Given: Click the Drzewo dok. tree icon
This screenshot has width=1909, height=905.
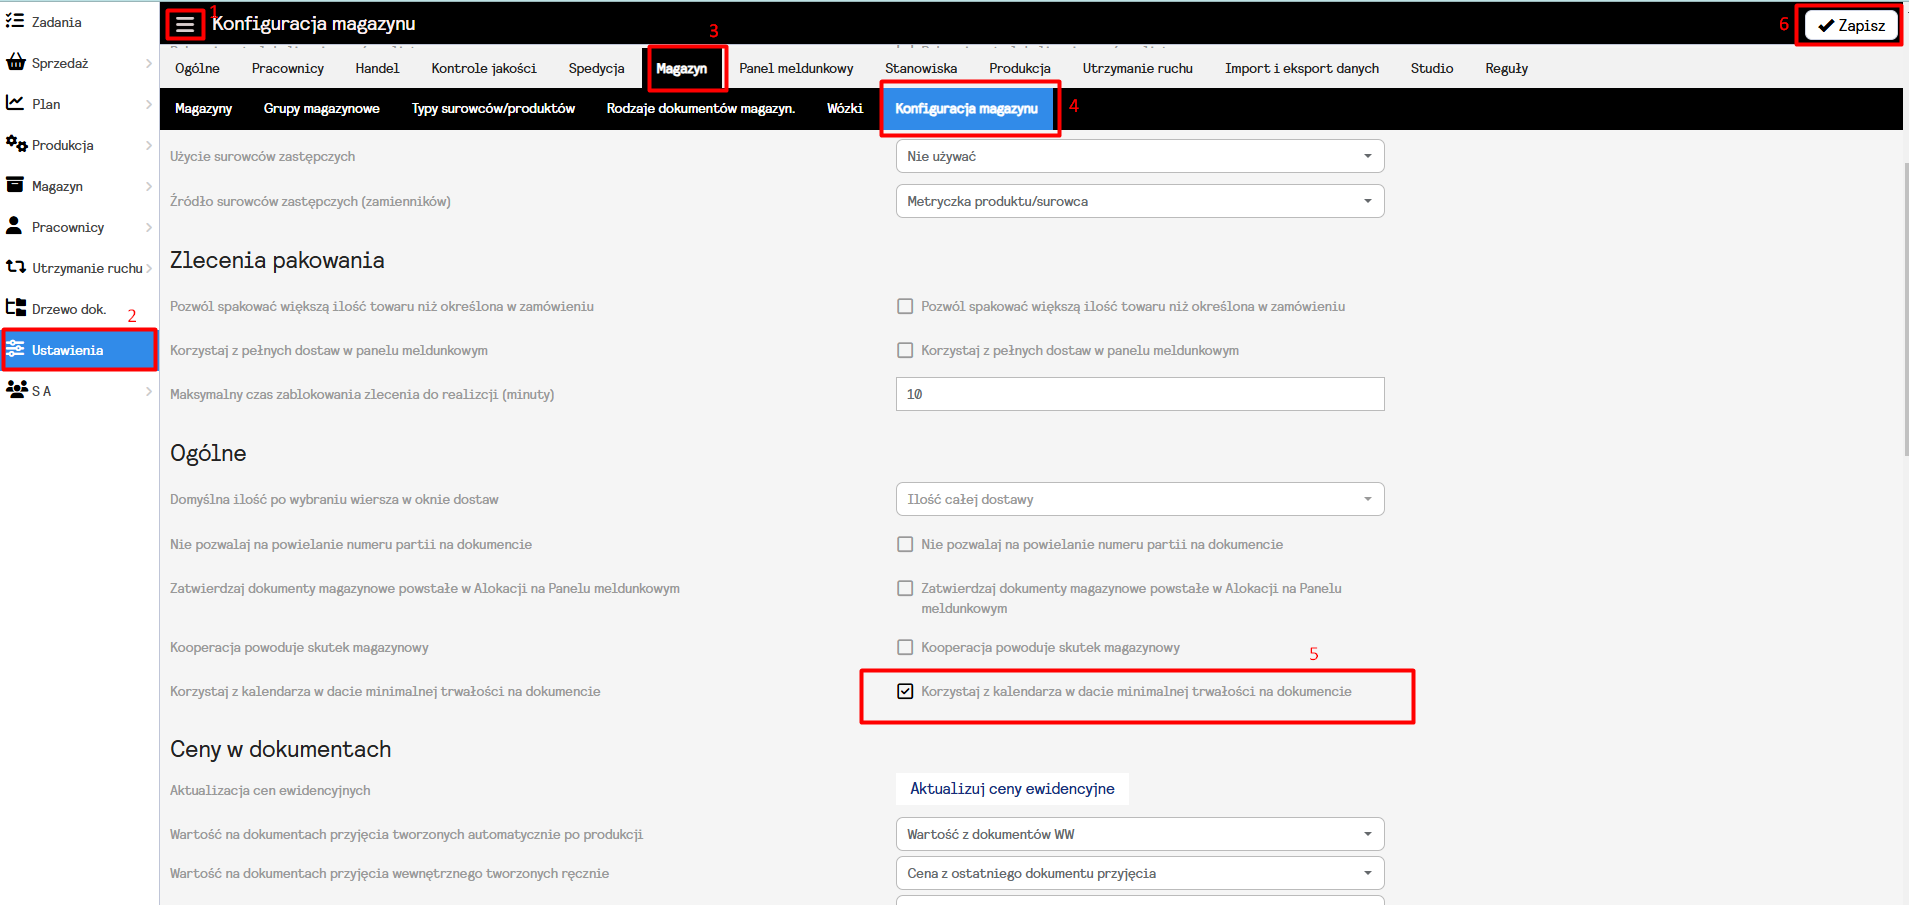Looking at the screenshot, I should pyautogui.click(x=15, y=308).
